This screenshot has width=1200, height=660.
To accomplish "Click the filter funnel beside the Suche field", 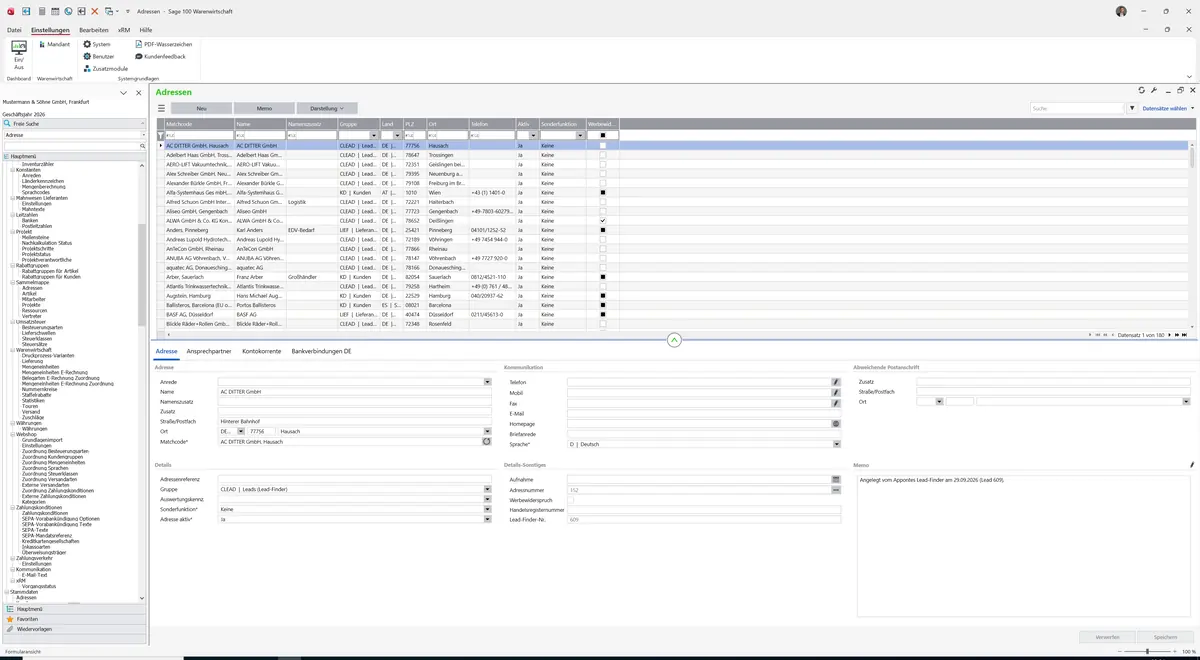I will (x=1132, y=108).
